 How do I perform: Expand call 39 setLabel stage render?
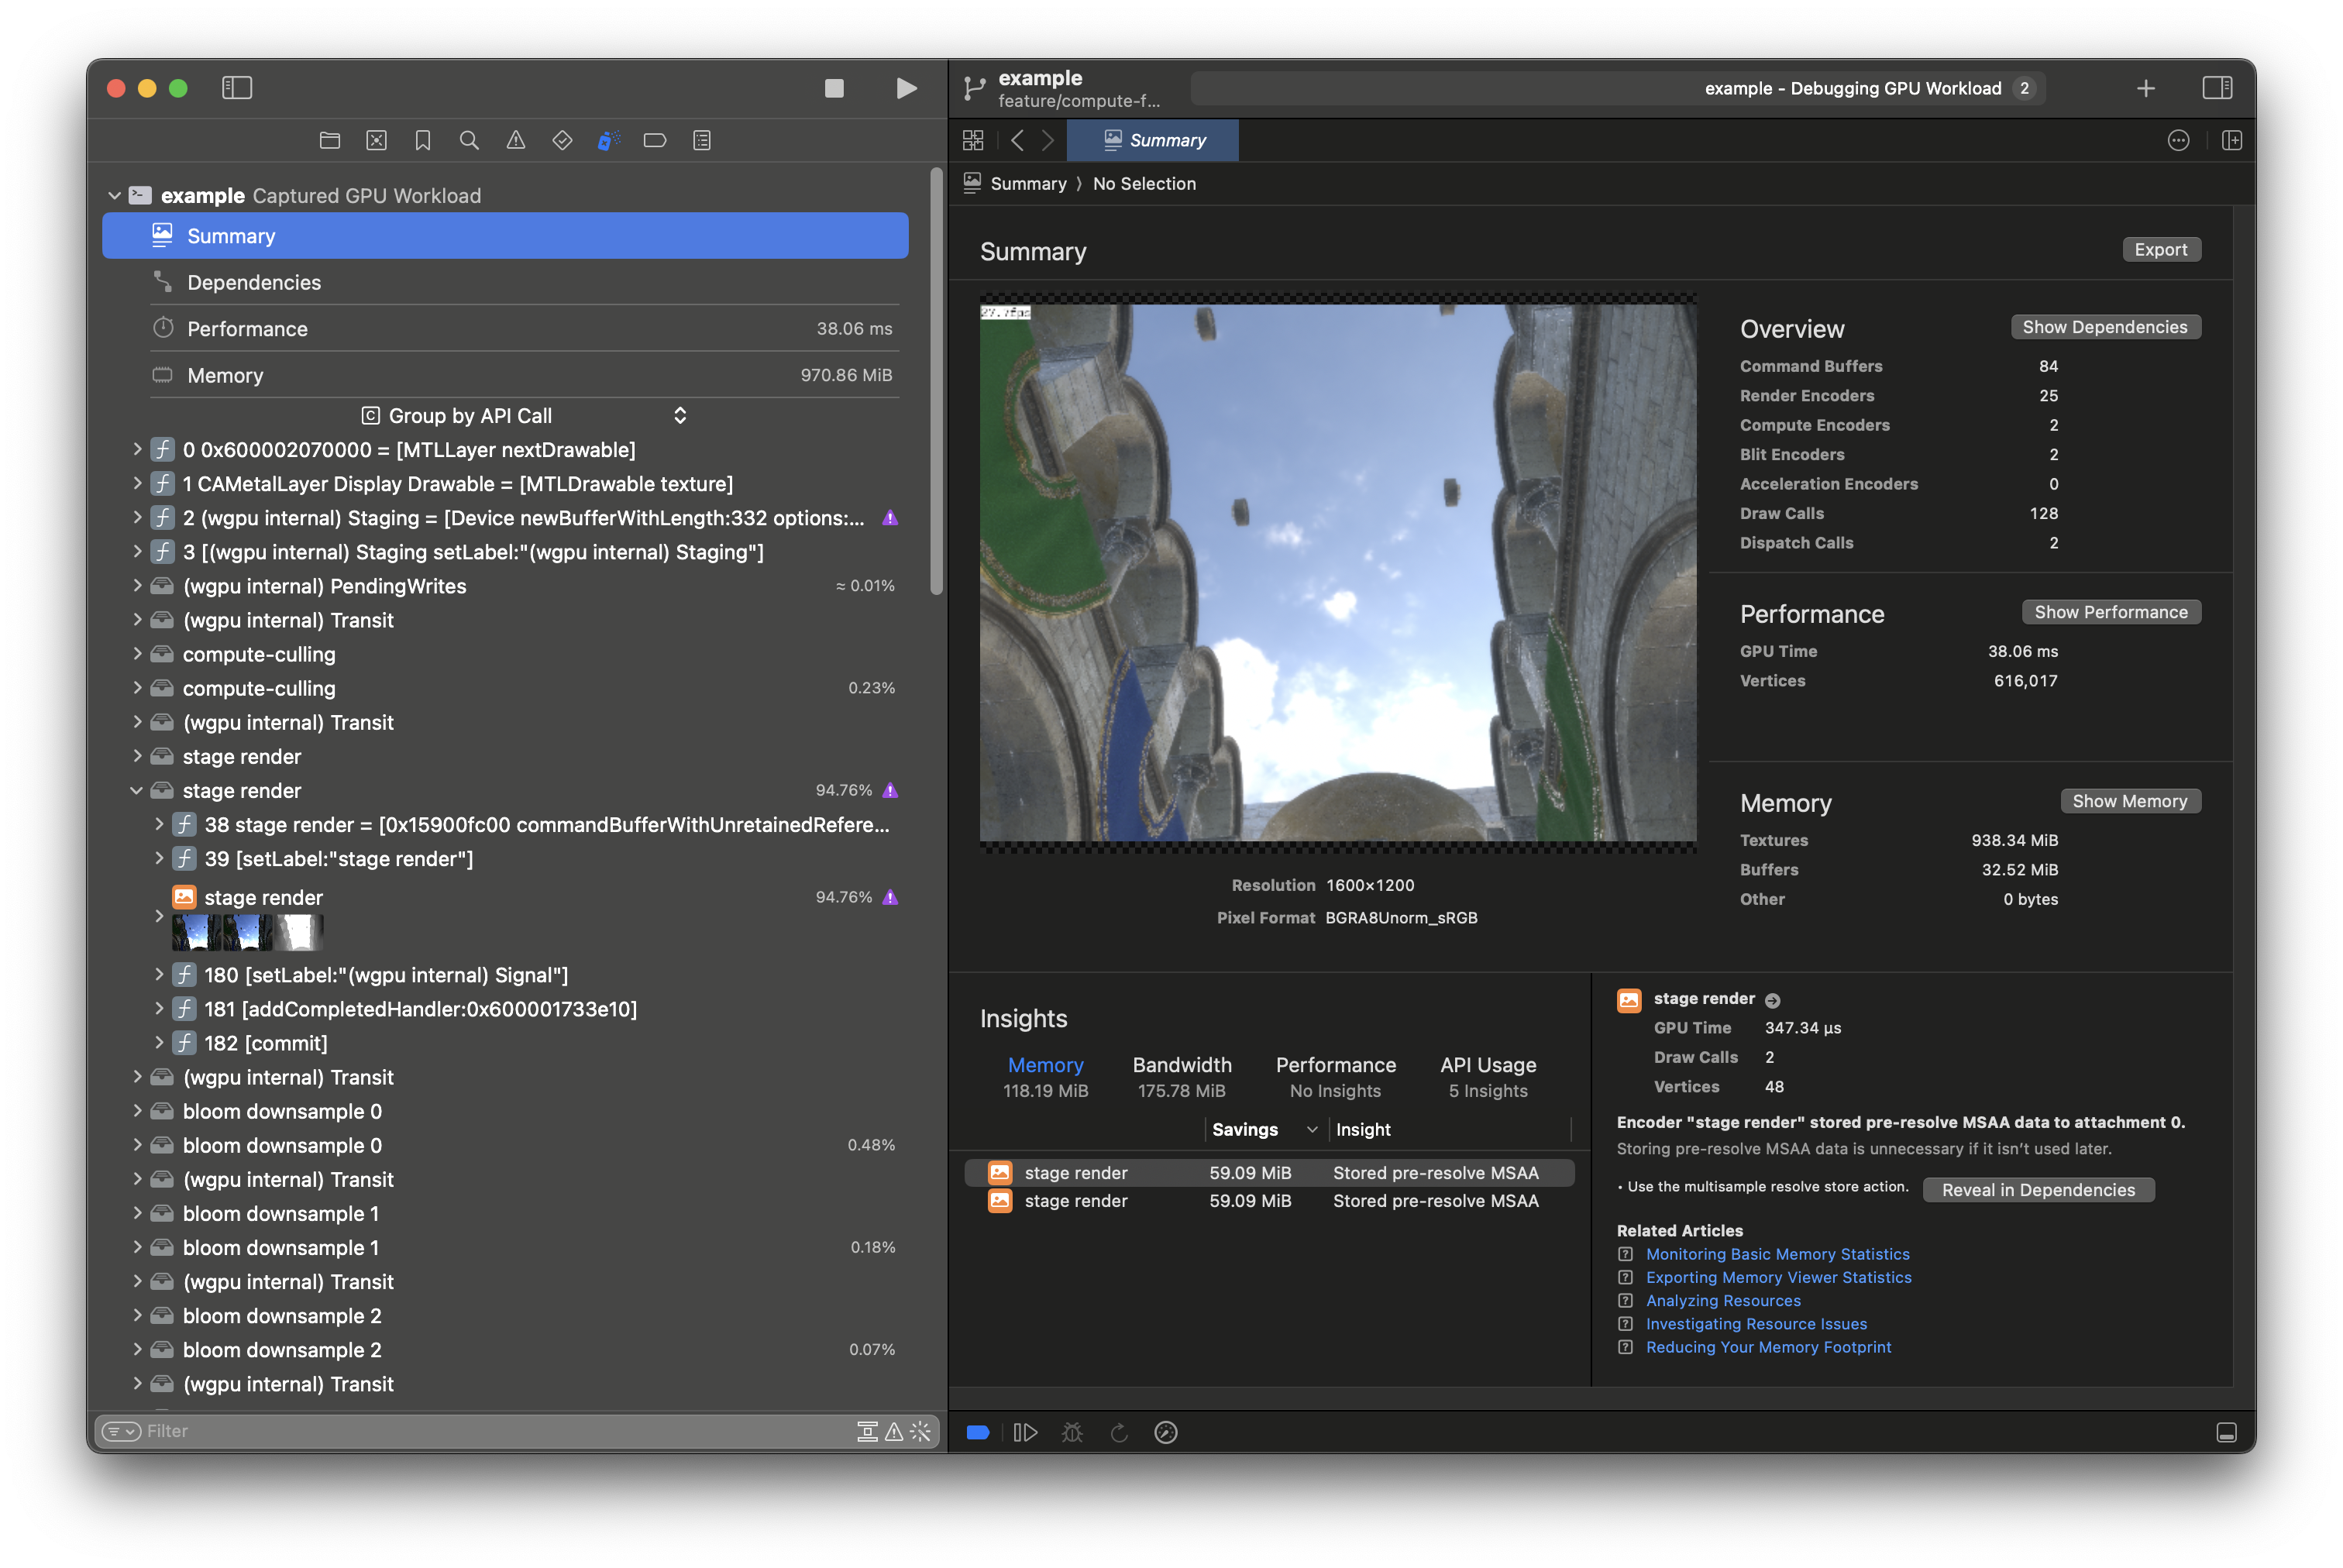[x=159, y=858]
